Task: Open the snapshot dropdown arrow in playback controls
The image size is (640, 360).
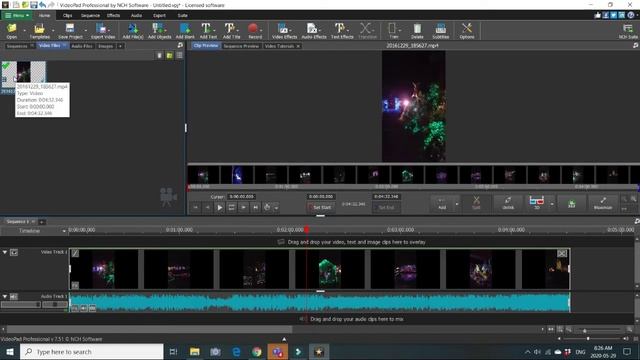Action: coord(276,208)
